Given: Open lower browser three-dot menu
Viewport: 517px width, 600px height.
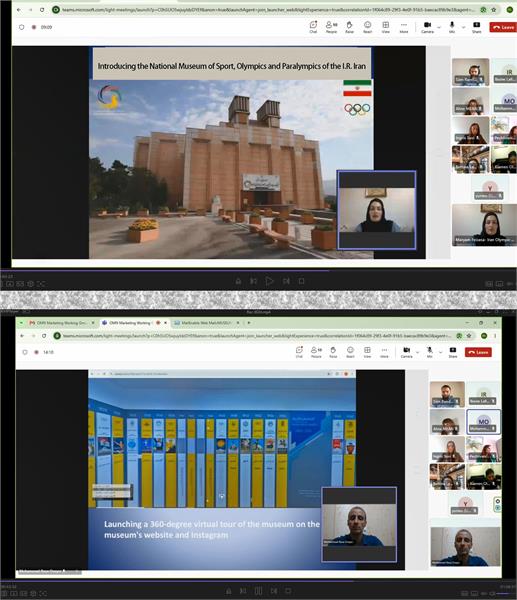Looking at the screenshot, I should [x=495, y=336].
